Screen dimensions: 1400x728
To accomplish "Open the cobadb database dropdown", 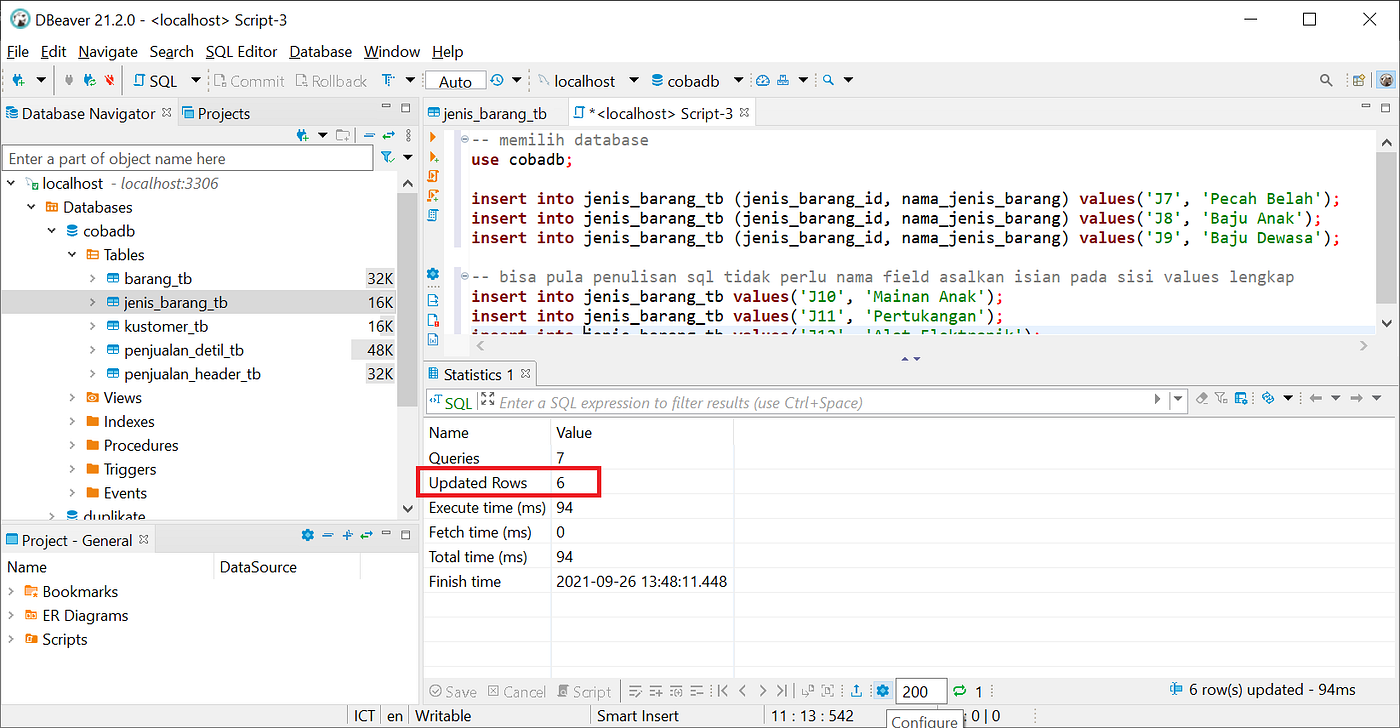I will (x=737, y=80).
